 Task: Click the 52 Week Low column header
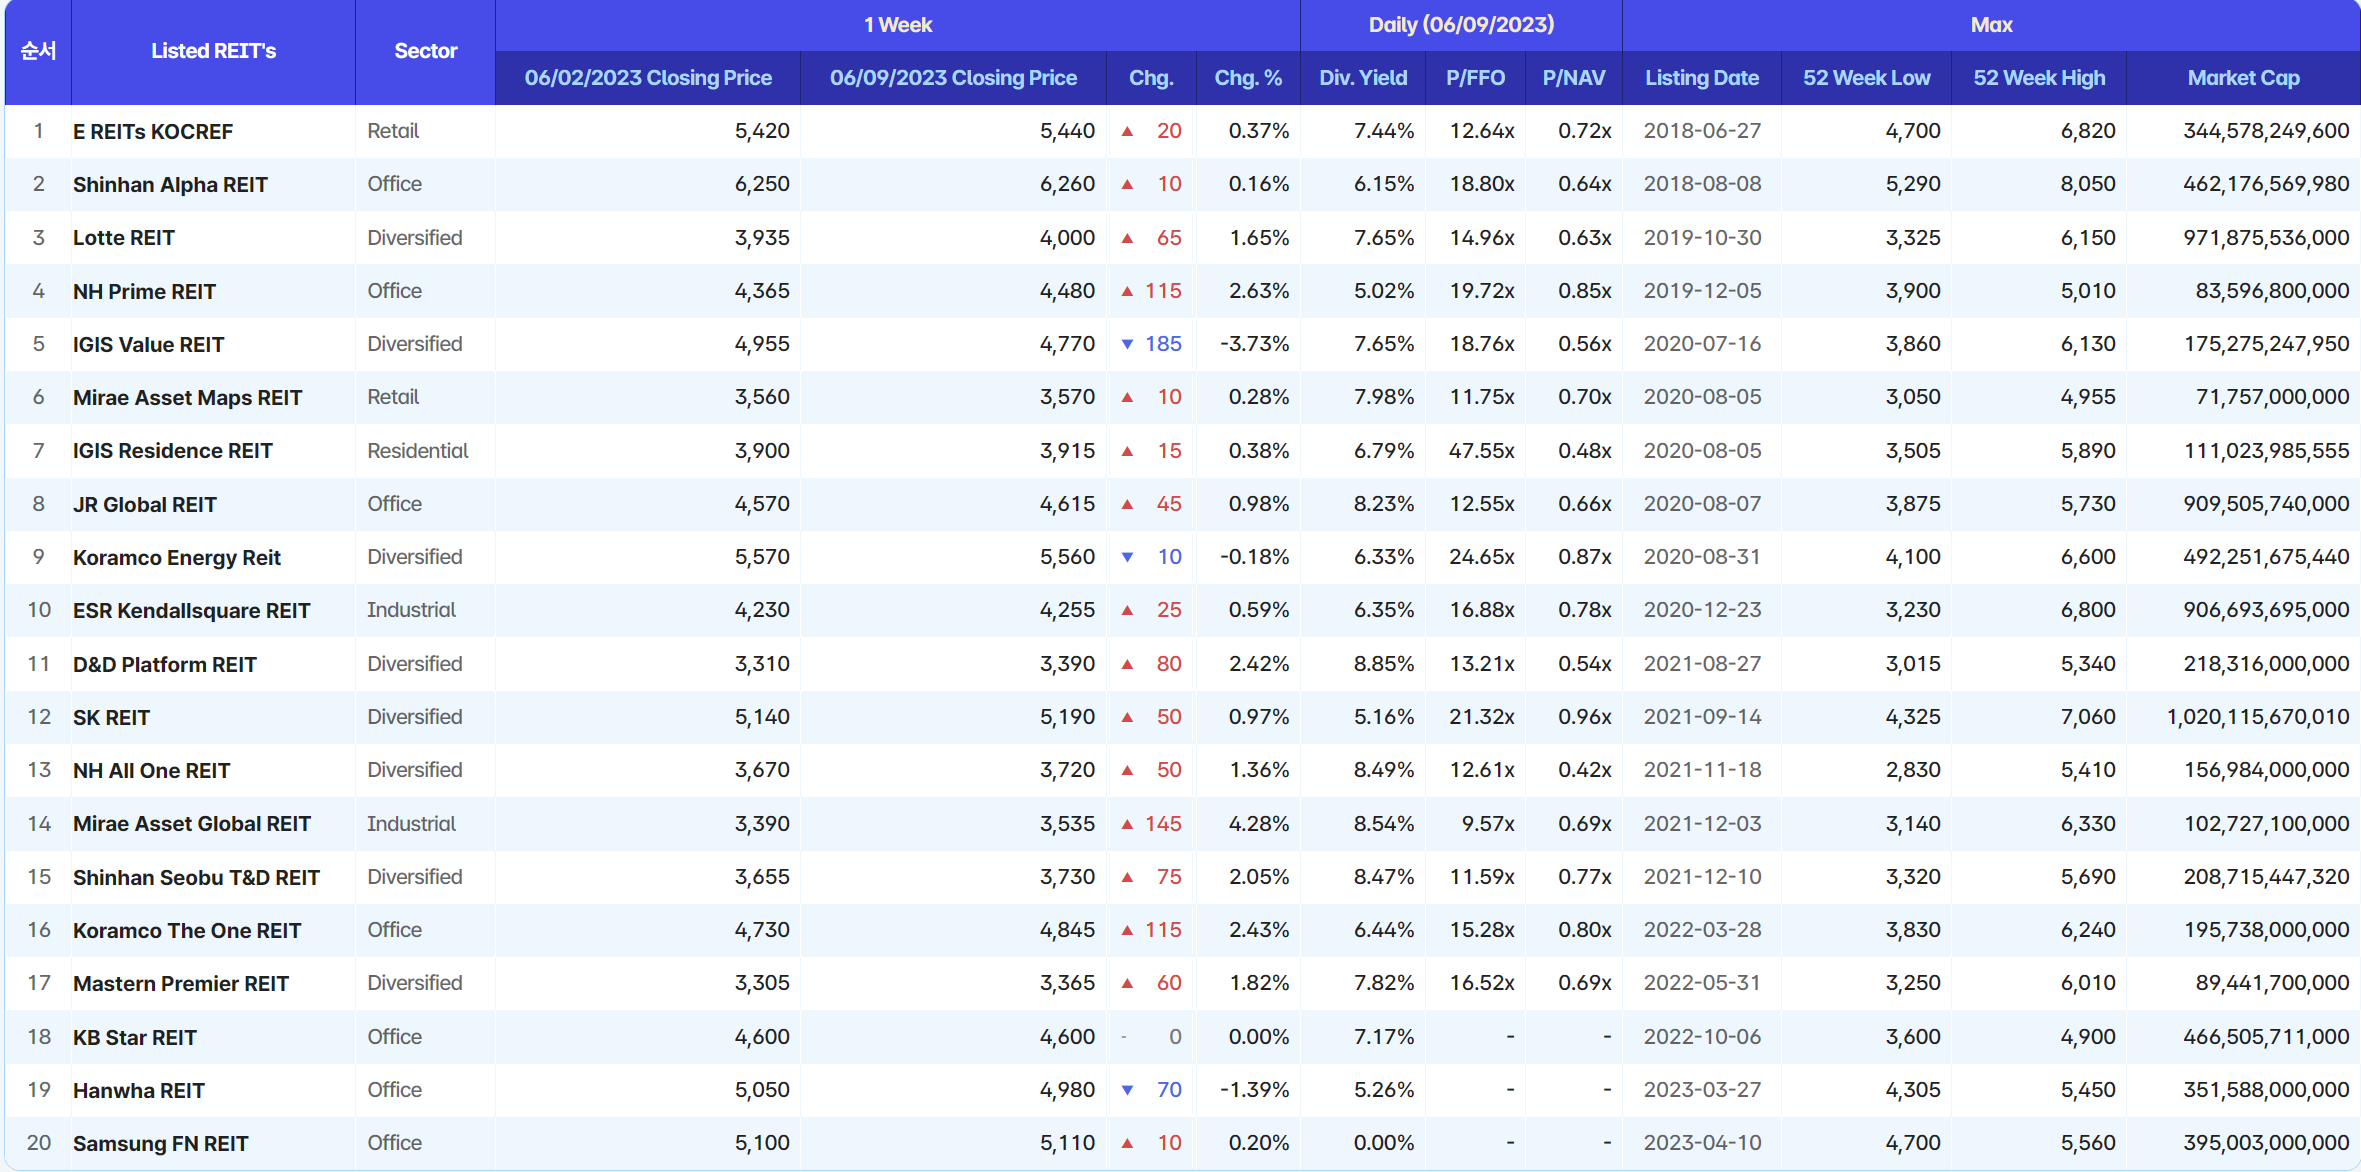[1866, 78]
